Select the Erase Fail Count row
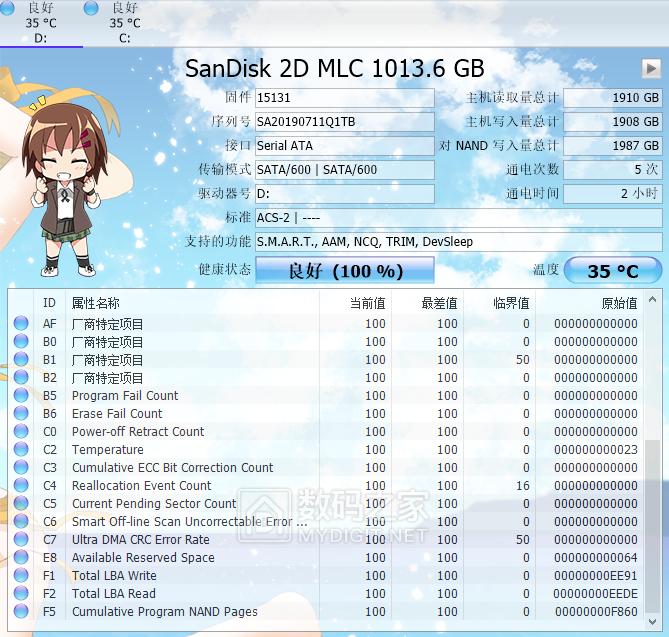Viewport: 669px width, 637px height. click(326, 413)
